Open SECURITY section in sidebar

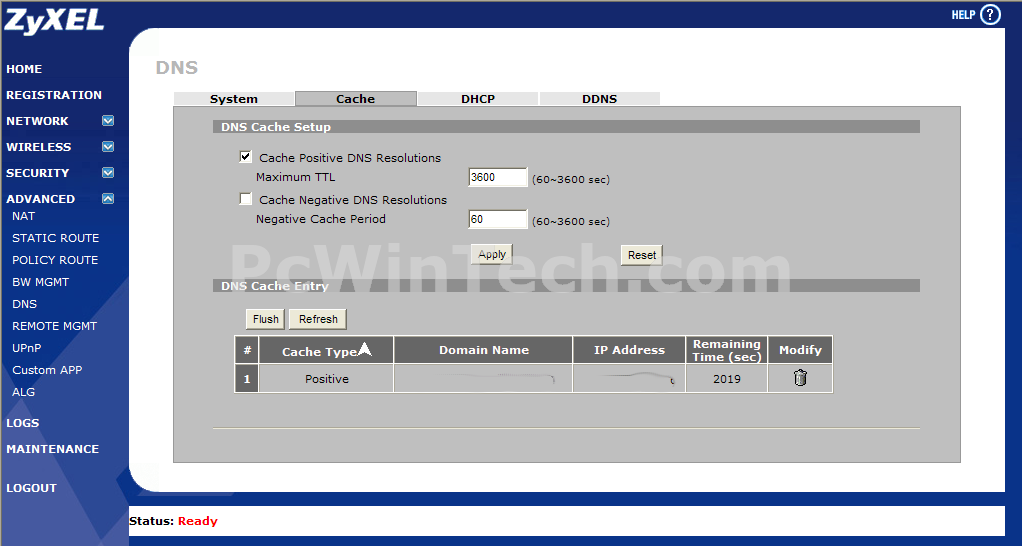click(37, 173)
